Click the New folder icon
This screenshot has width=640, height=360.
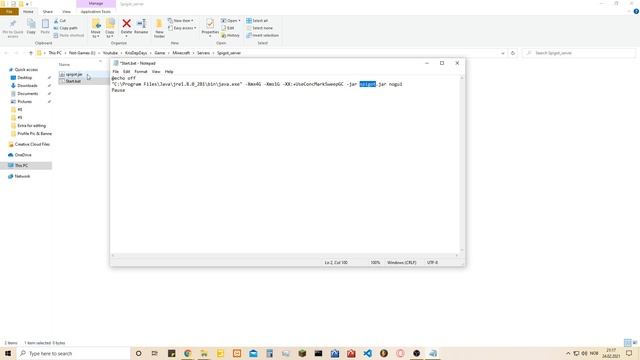[159, 24]
